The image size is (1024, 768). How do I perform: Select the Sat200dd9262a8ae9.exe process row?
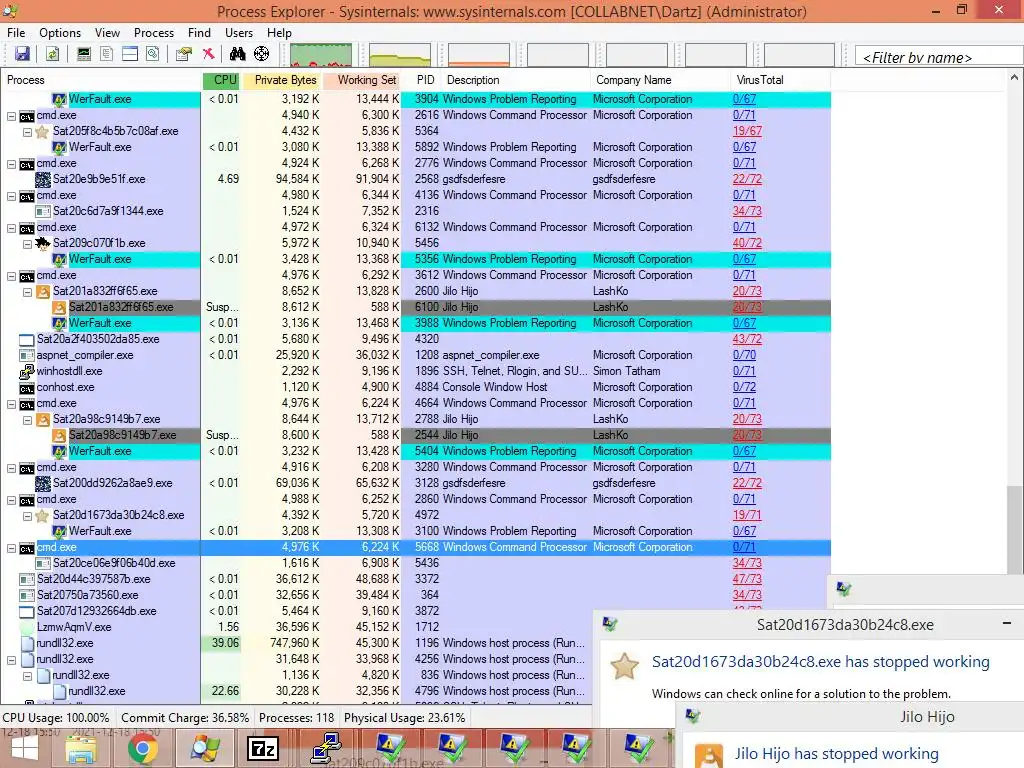tap(417, 483)
